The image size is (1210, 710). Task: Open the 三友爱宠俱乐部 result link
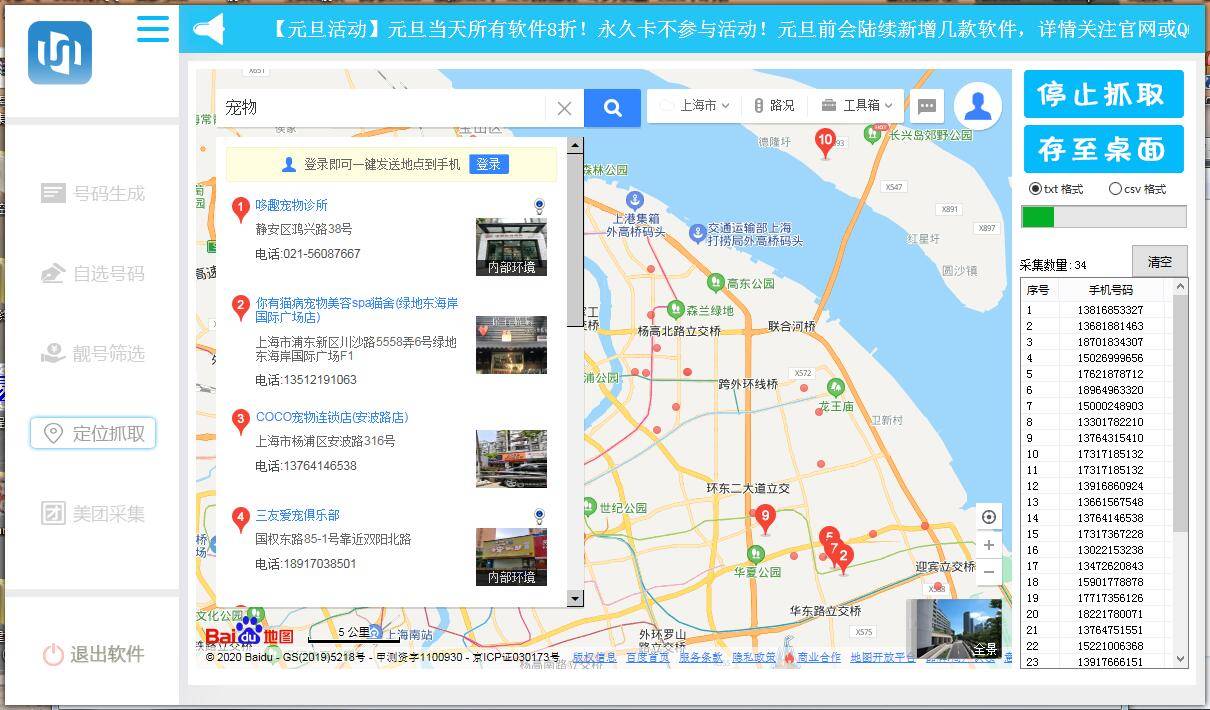297,515
